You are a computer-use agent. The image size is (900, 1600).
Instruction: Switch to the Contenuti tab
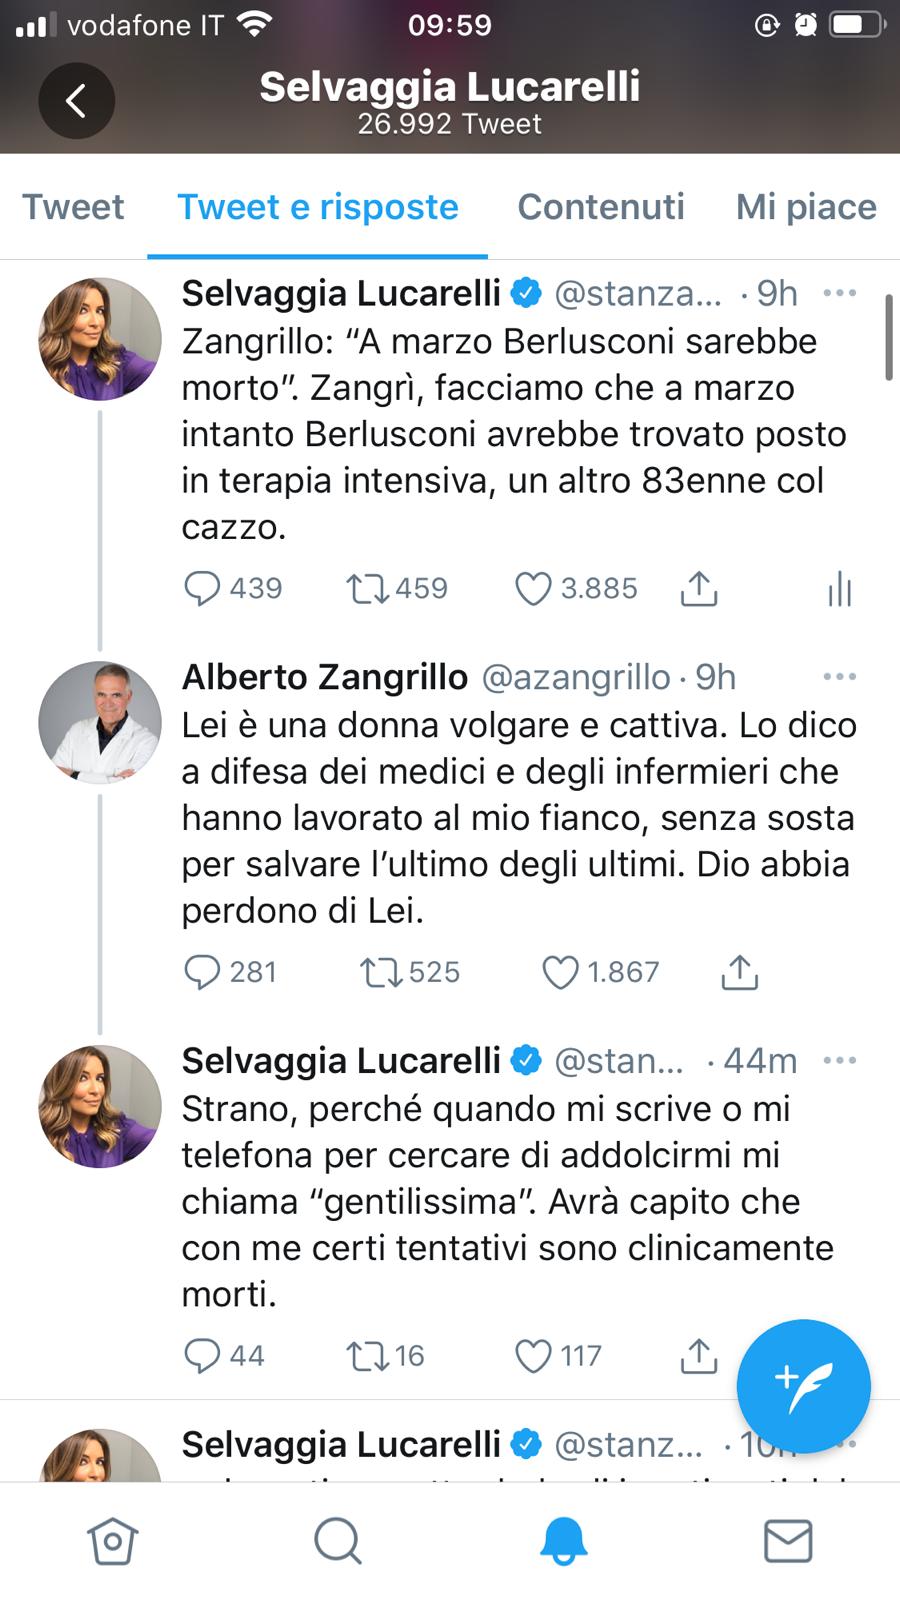(x=600, y=207)
